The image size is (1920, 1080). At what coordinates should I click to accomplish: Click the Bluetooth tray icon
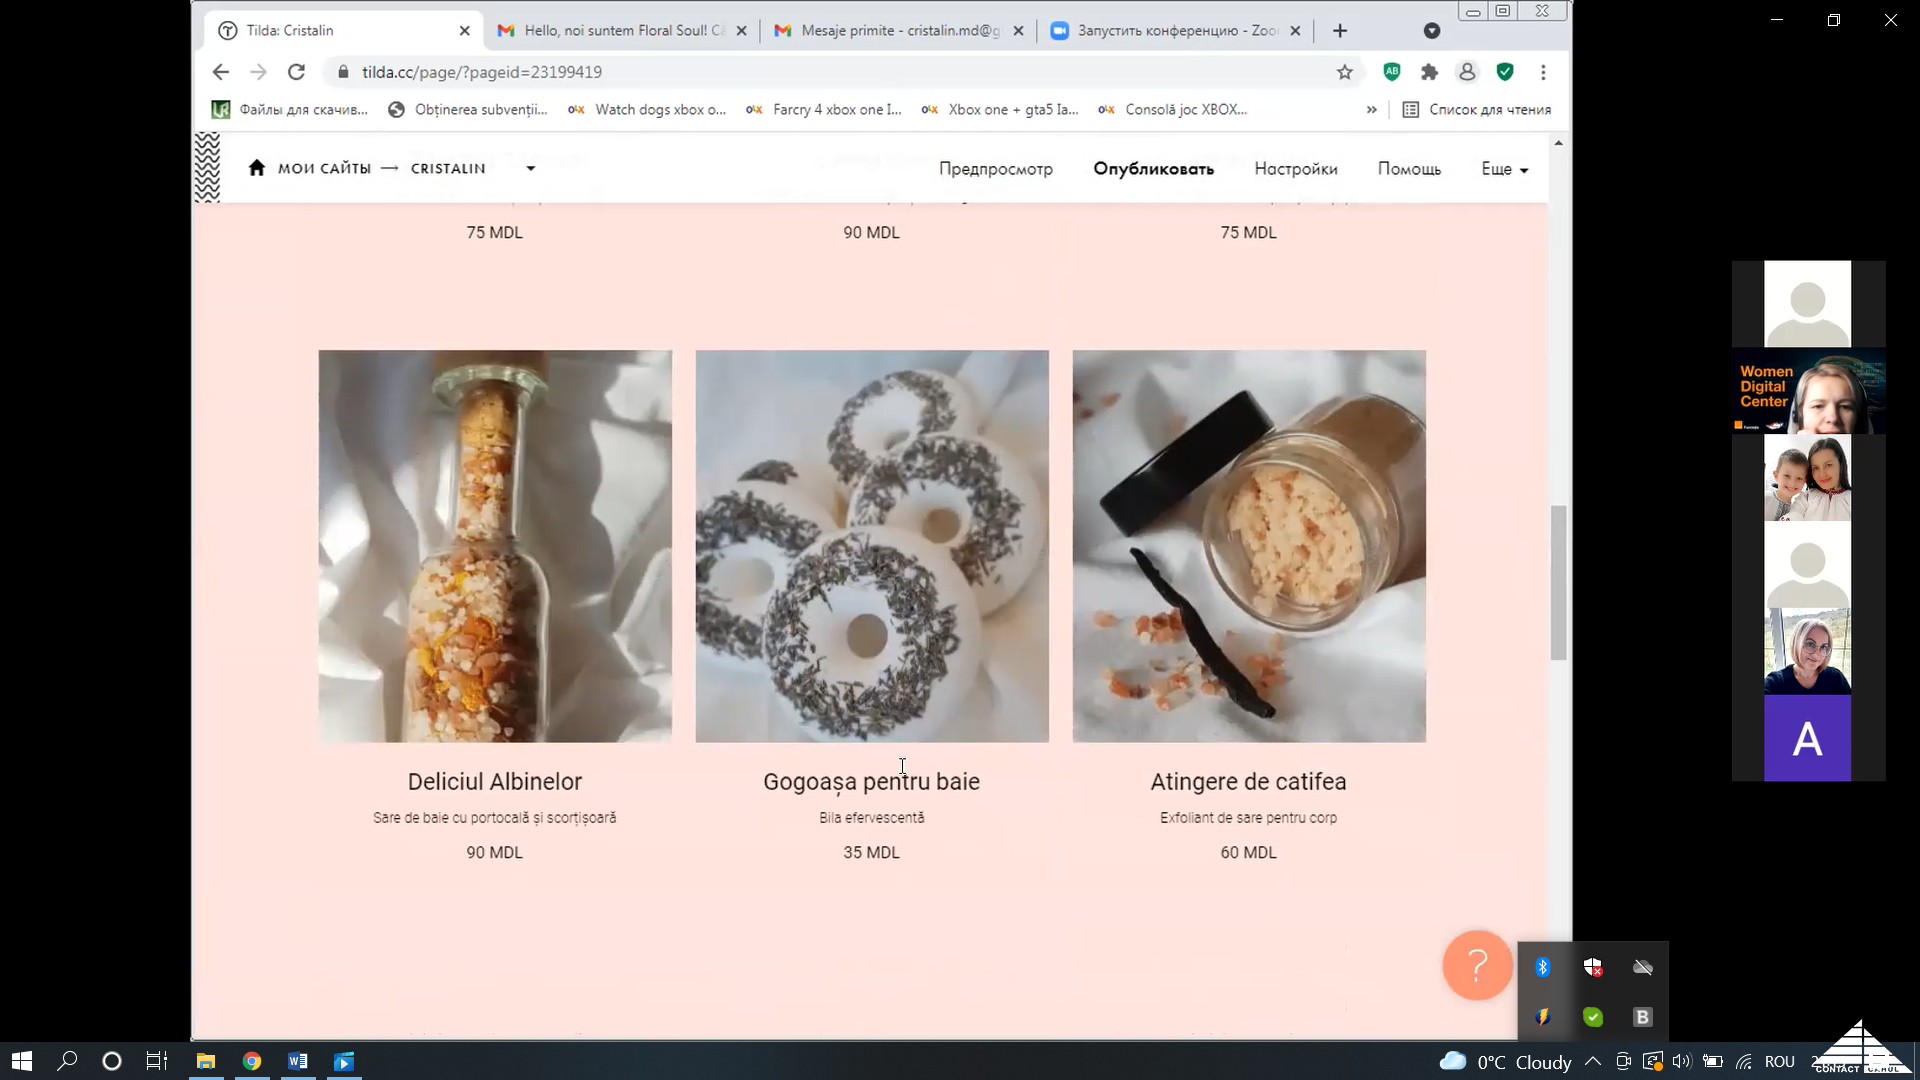click(1543, 967)
